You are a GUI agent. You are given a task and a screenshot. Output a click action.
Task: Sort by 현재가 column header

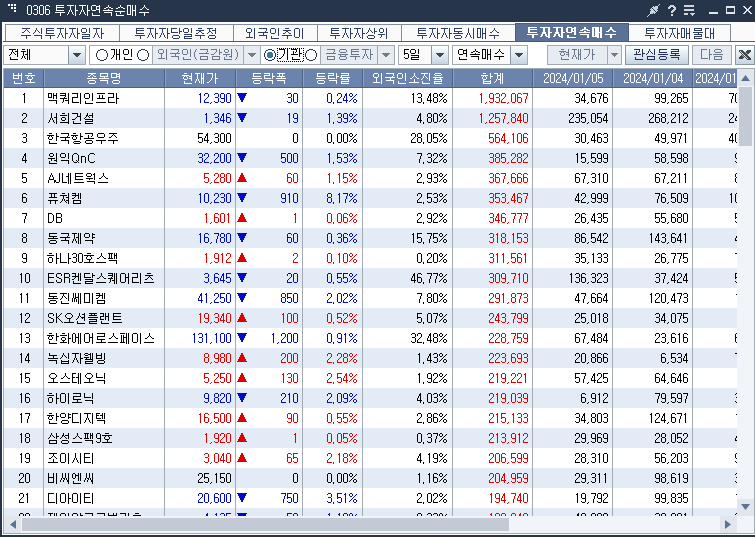(x=200, y=78)
